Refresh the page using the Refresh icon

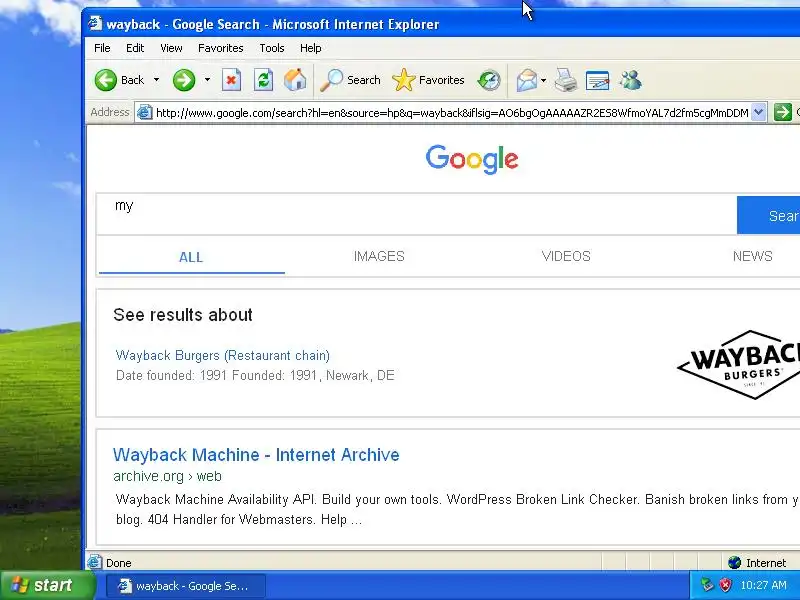[263, 80]
